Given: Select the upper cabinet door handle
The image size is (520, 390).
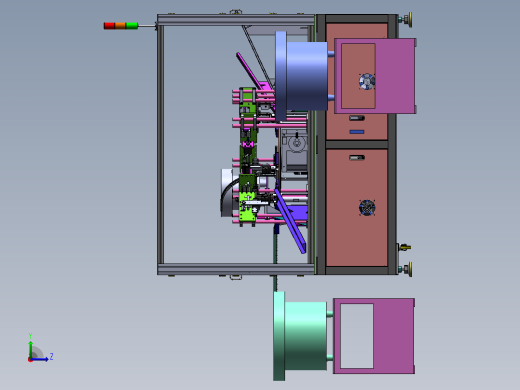Looking at the screenshot, I should (357, 118).
